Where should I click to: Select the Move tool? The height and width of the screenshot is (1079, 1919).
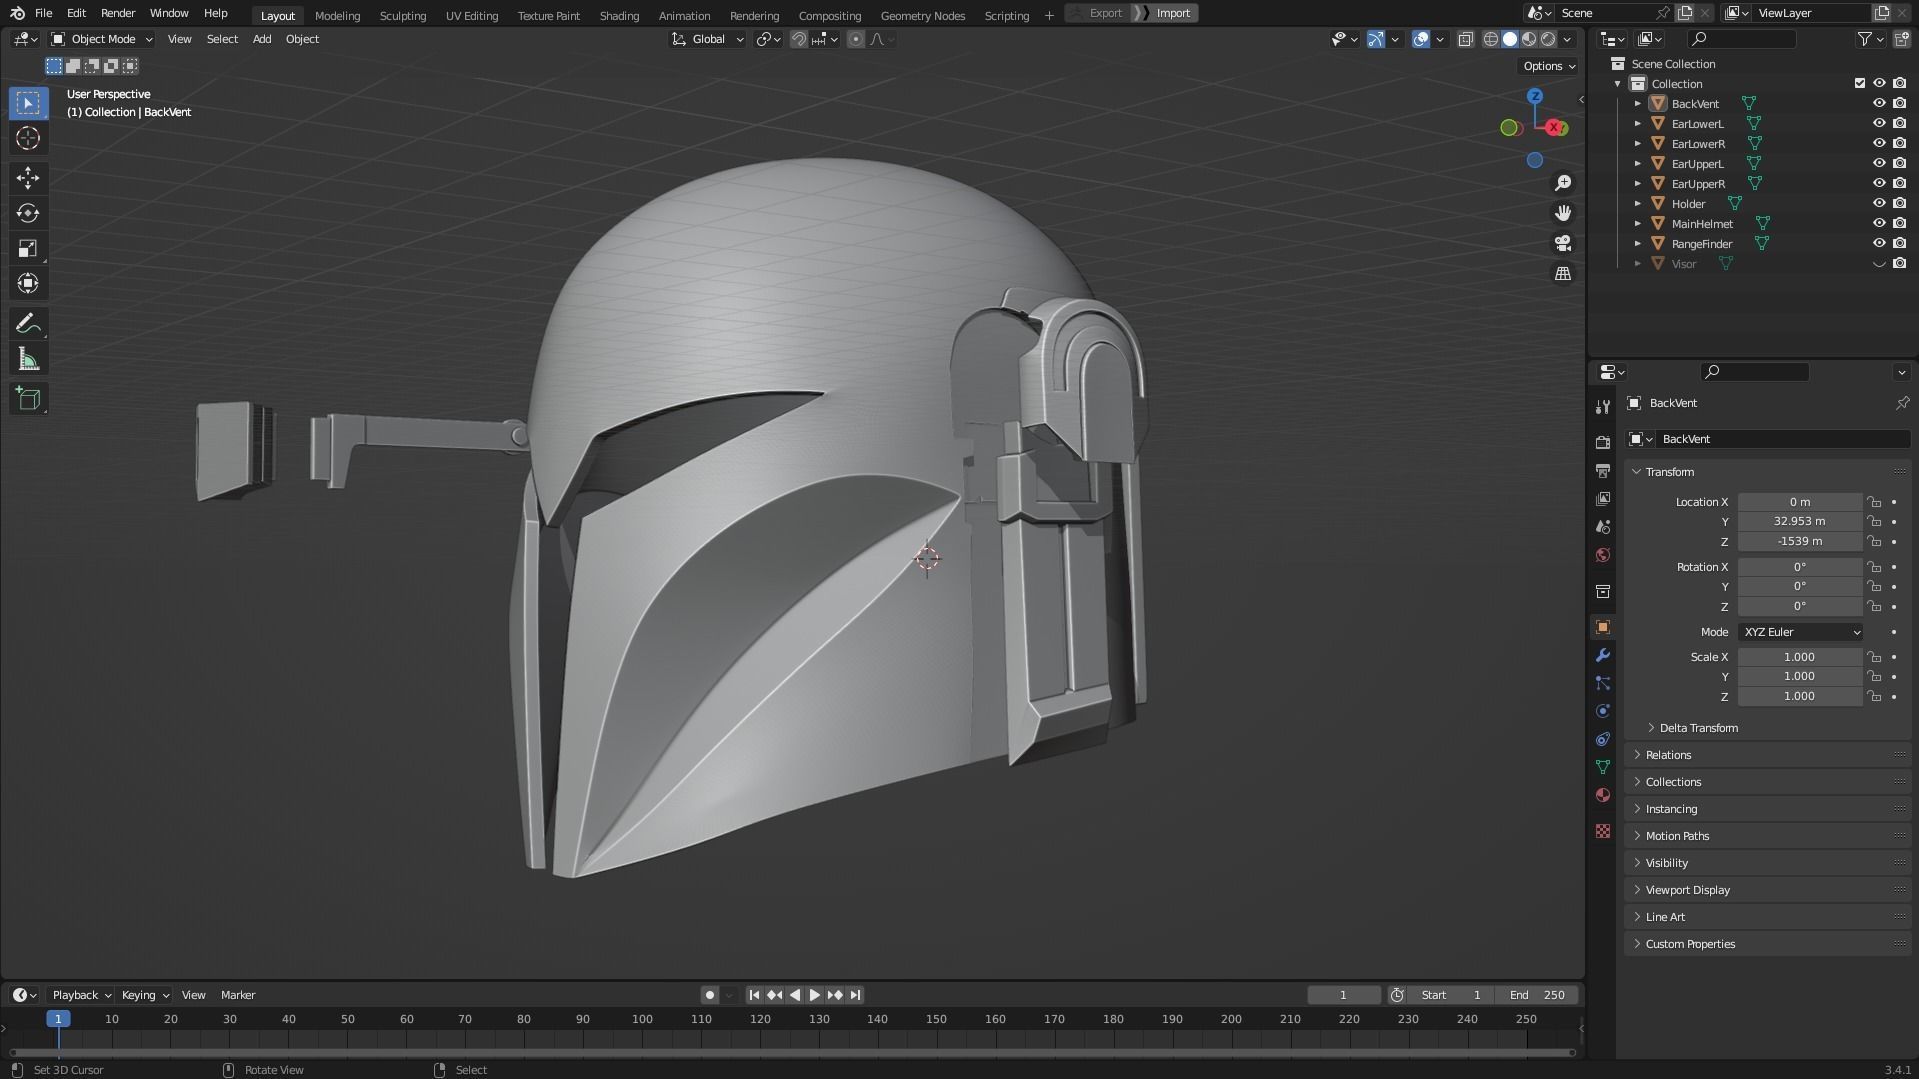coord(28,178)
